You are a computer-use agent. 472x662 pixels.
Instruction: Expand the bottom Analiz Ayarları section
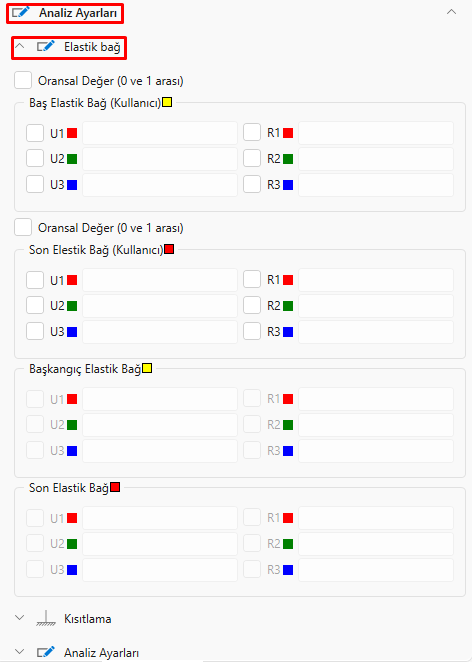19,652
